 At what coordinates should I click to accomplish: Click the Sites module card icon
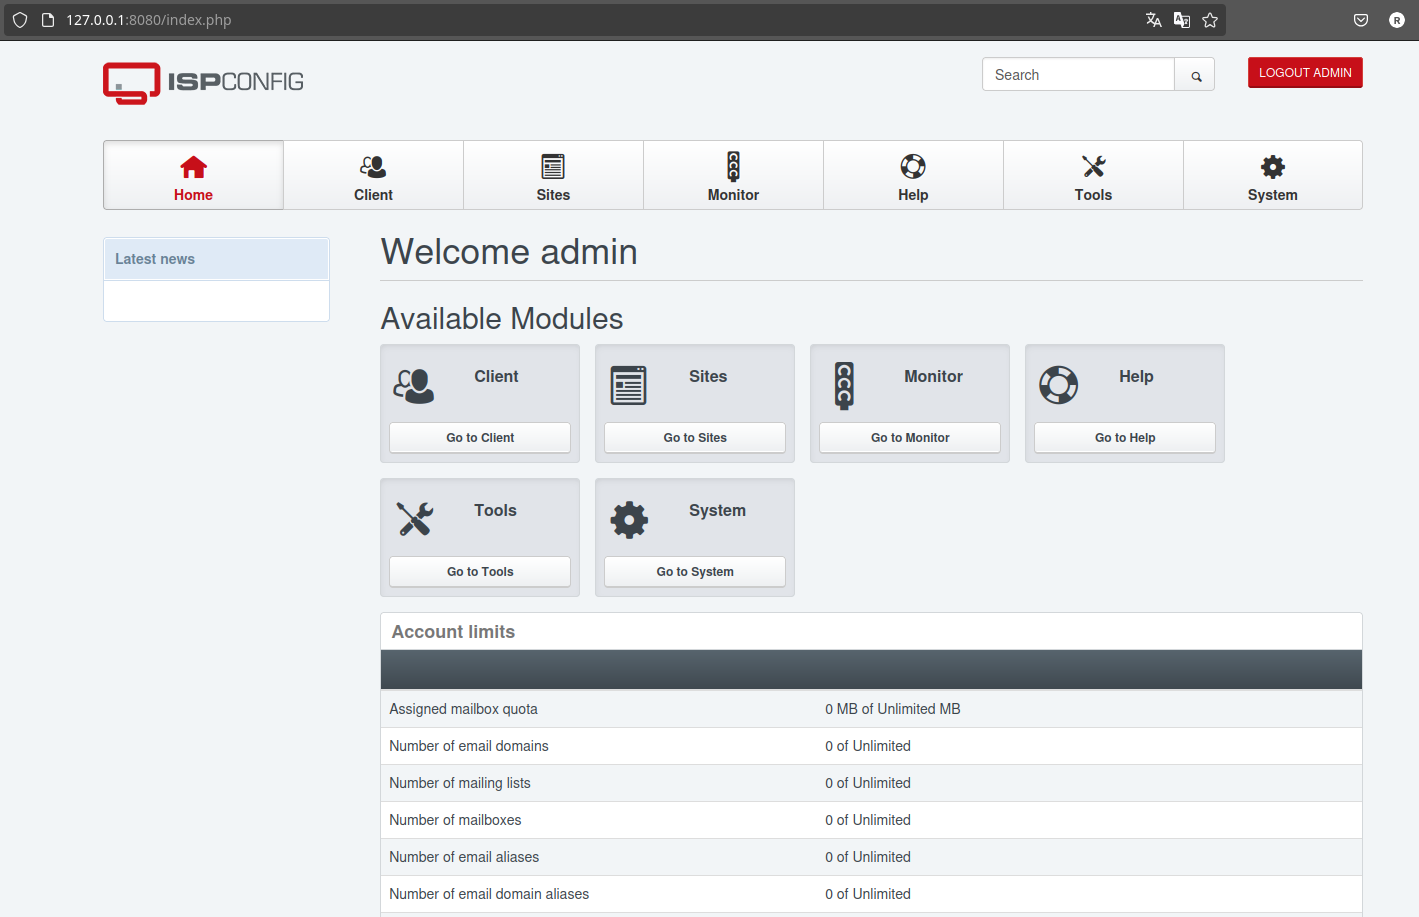[x=629, y=385]
